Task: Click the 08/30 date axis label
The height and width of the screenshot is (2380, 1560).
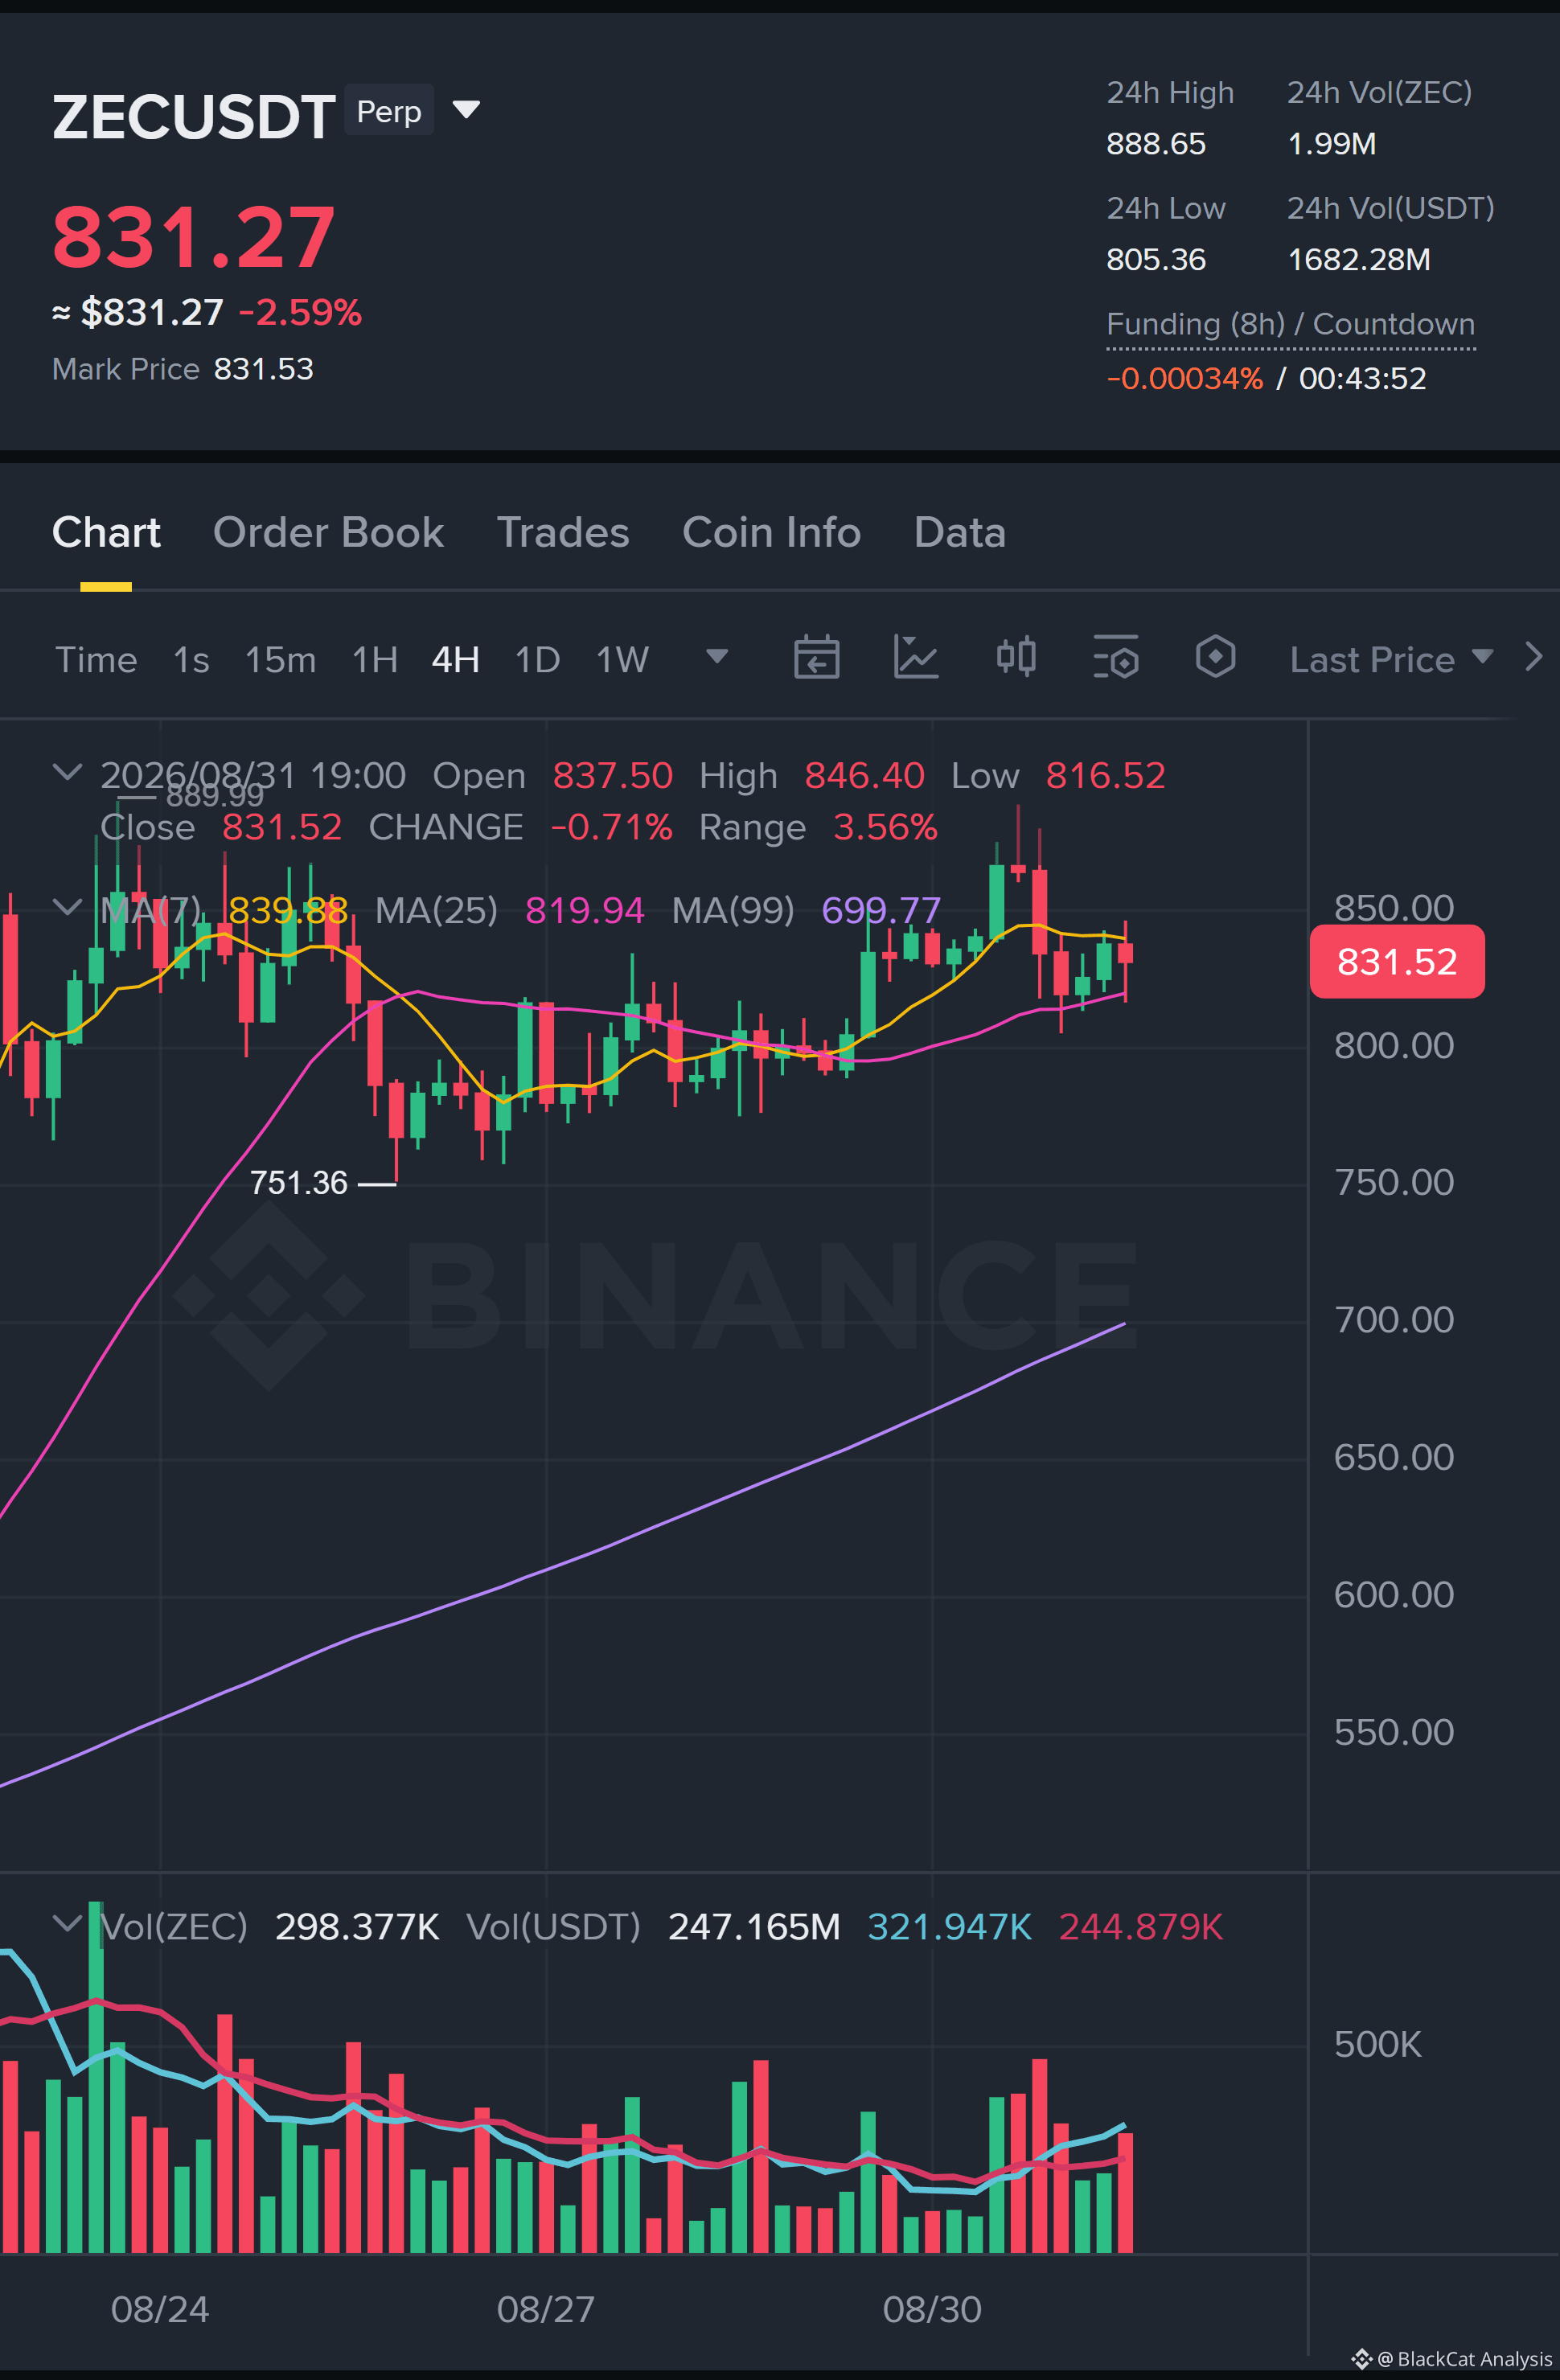Action: 932,2309
